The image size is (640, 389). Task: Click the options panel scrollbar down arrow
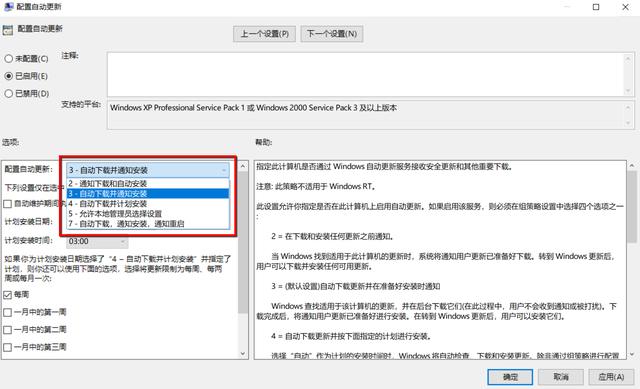point(243,354)
